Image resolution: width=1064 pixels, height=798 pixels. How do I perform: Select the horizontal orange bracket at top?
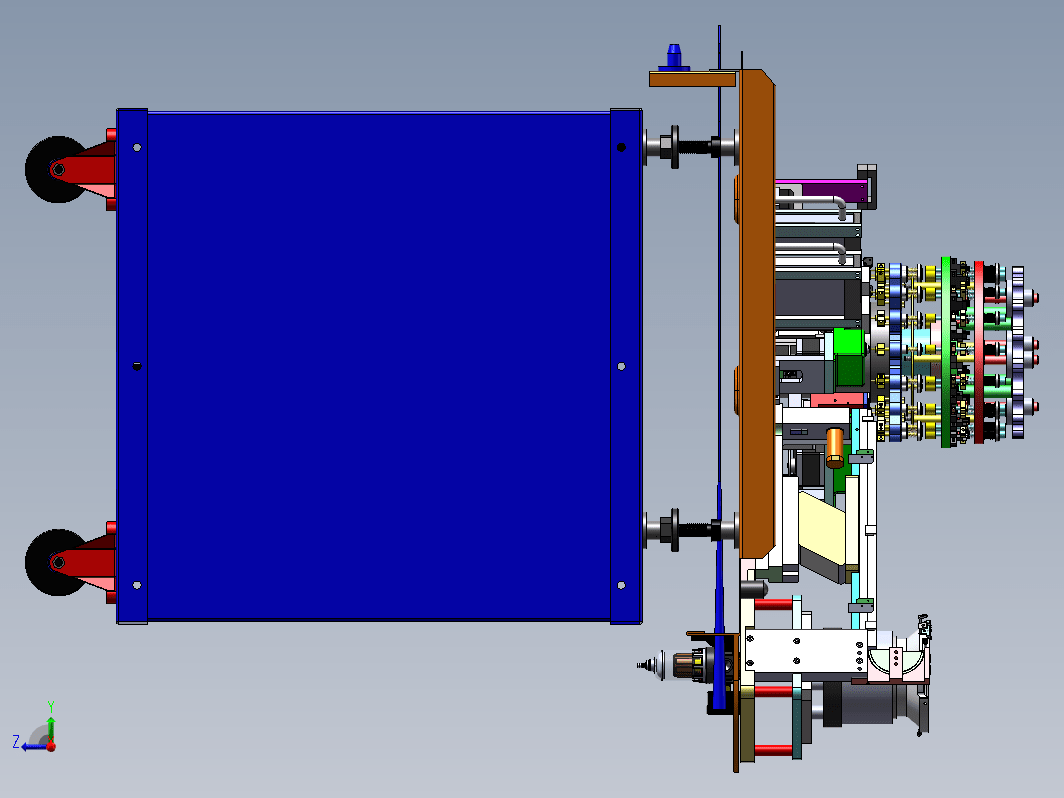coord(692,79)
